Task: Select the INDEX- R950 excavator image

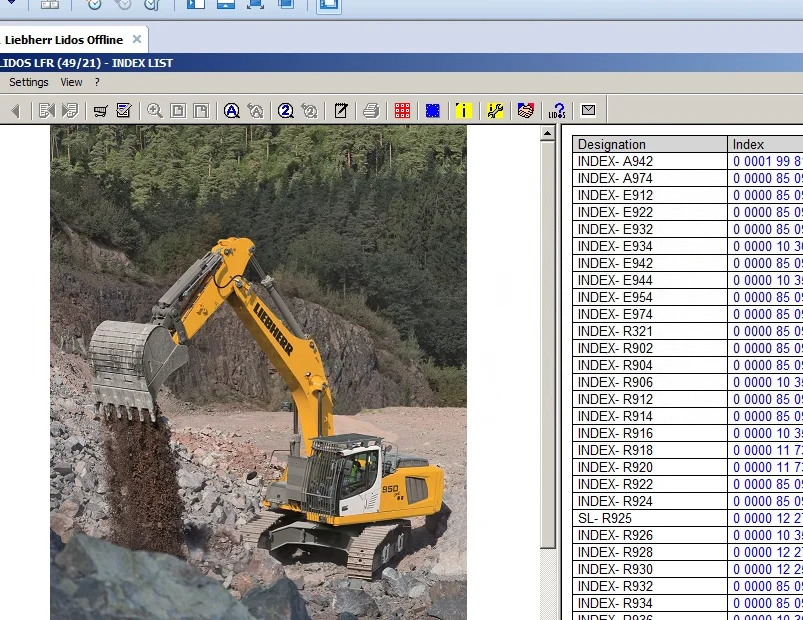Action: pos(258,372)
